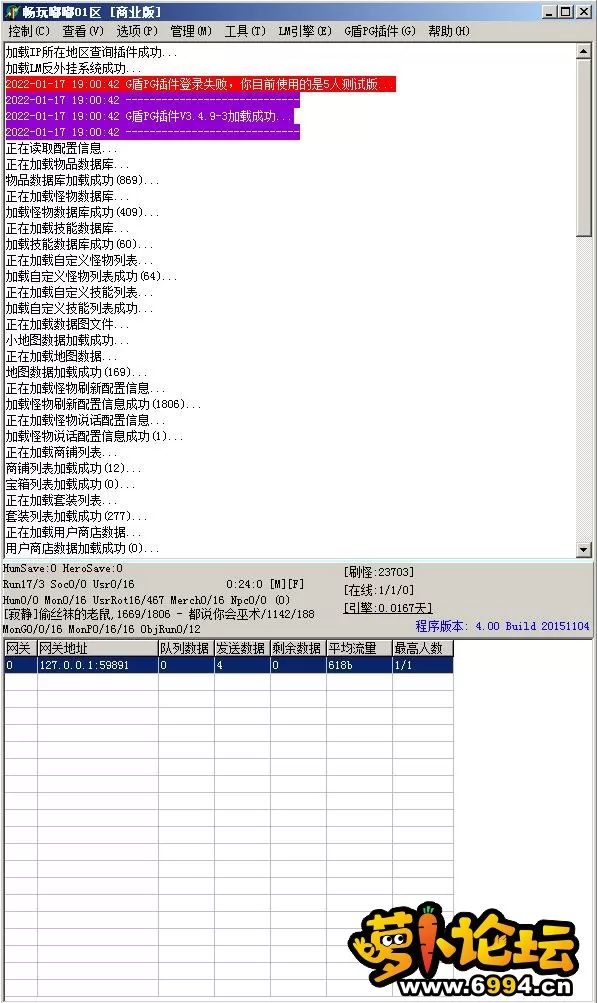Select log line 小地图数据加载成功
597x1003 pixels.
[x=67, y=340]
